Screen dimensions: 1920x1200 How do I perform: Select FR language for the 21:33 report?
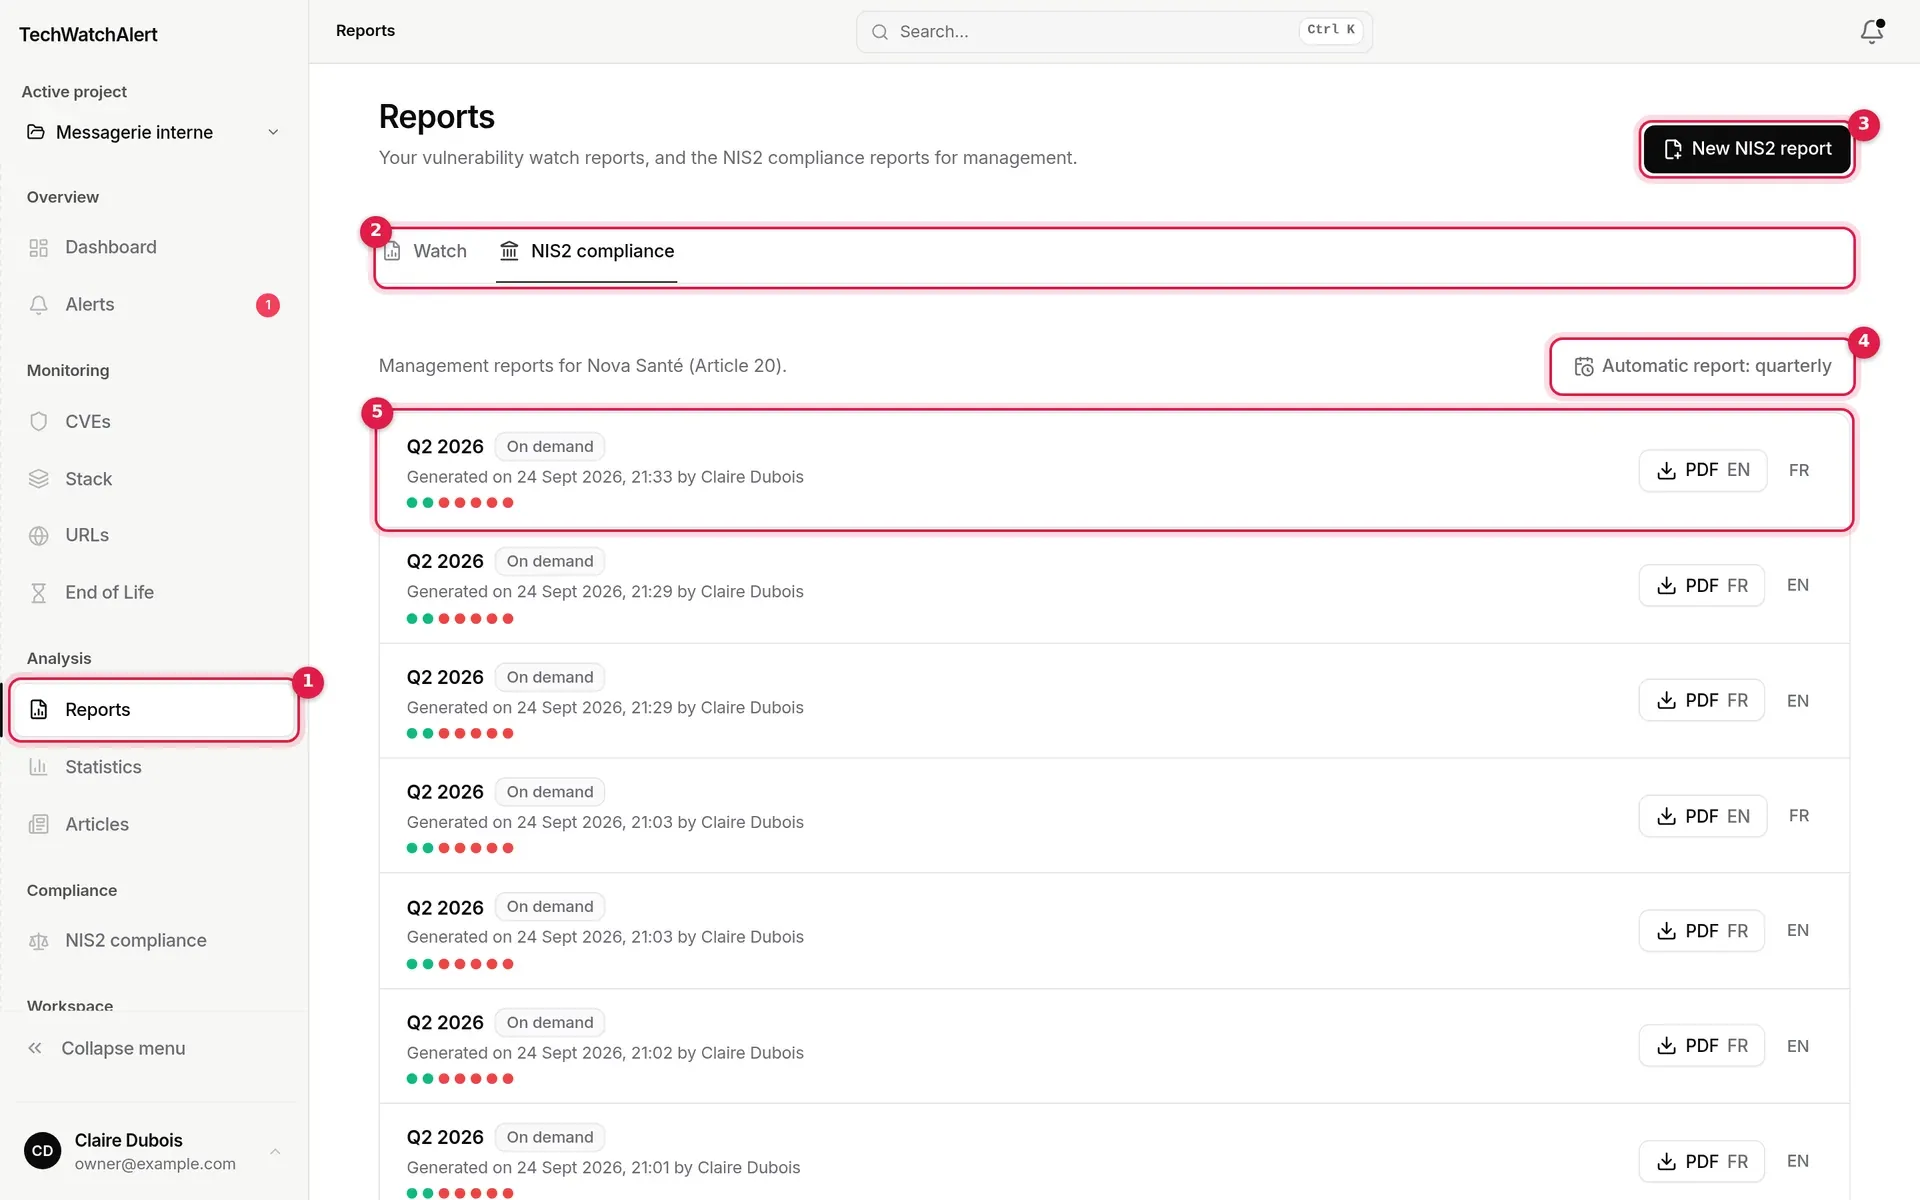click(1799, 470)
